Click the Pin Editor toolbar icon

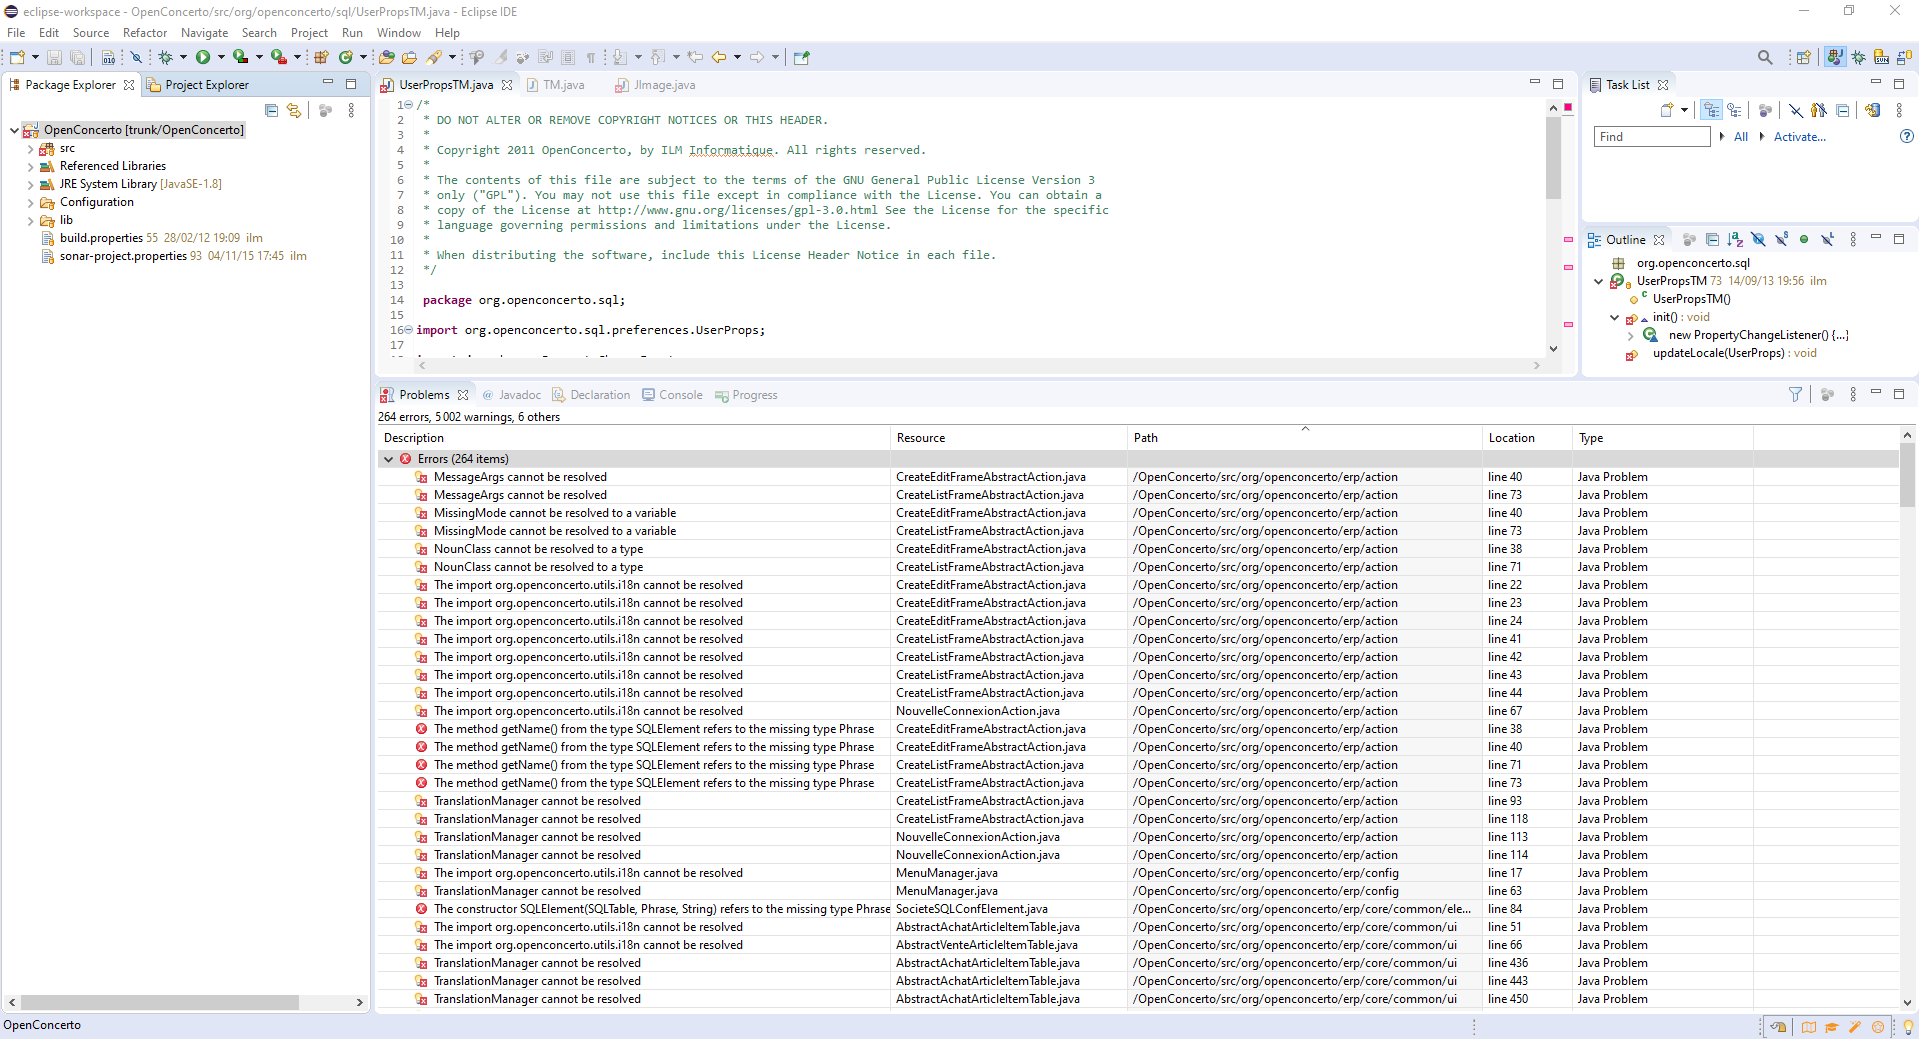click(x=801, y=57)
